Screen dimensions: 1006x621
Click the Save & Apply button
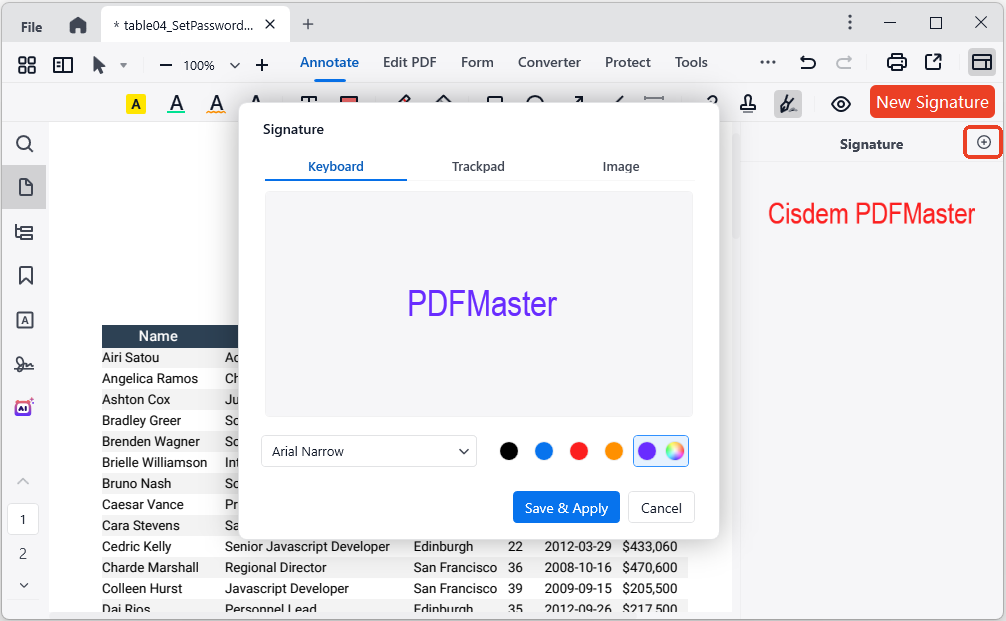(x=566, y=507)
